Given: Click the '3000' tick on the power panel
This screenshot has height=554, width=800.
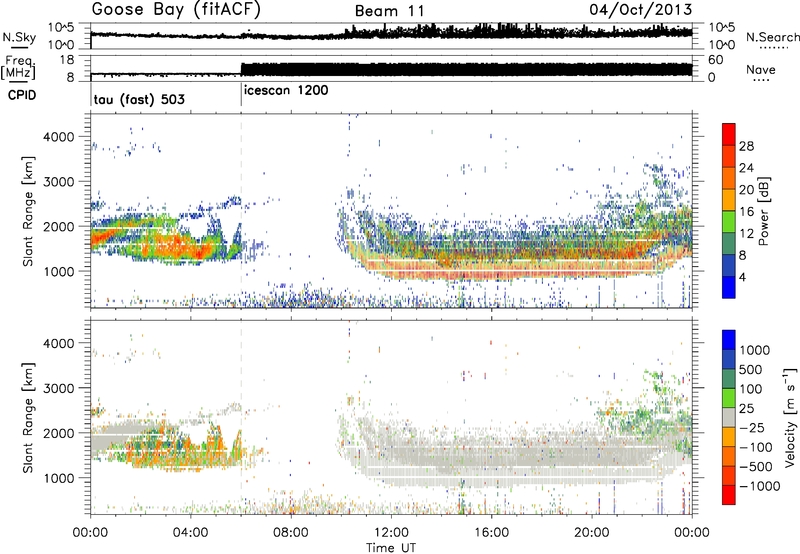Looking at the screenshot, I should (58, 182).
